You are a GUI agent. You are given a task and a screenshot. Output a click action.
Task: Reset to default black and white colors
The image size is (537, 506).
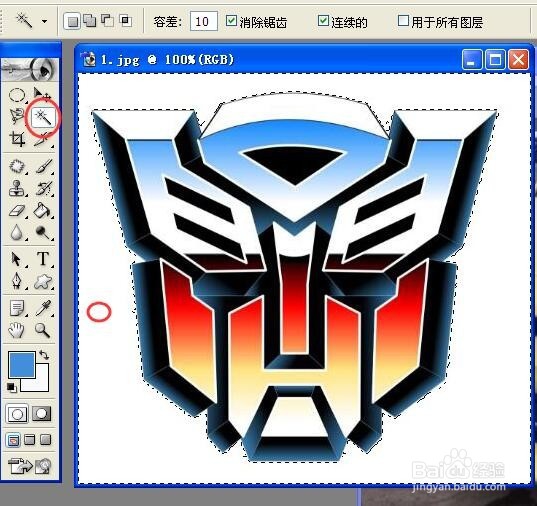point(12,387)
